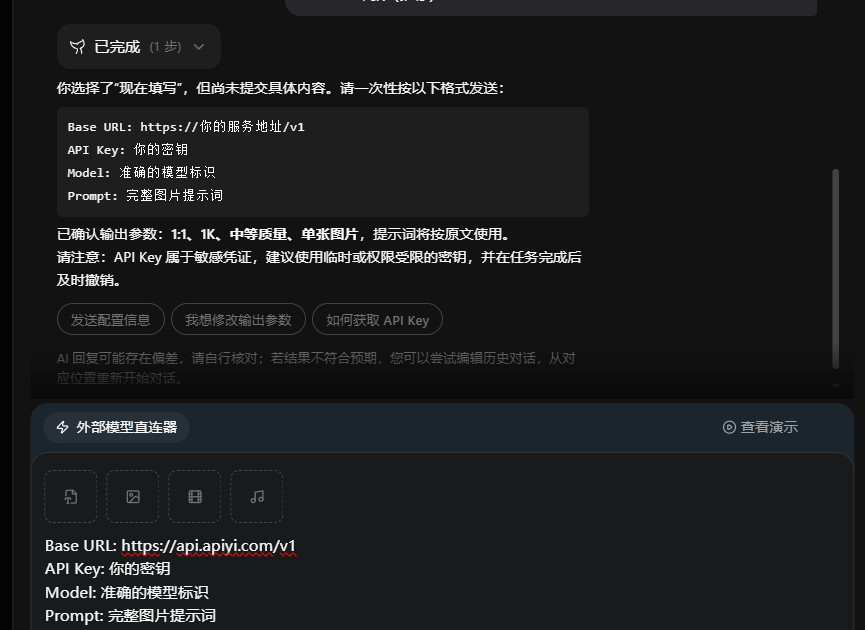Click the lightning icon in 外部模型直连器 chip
This screenshot has width=865, height=630.
(x=63, y=427)
